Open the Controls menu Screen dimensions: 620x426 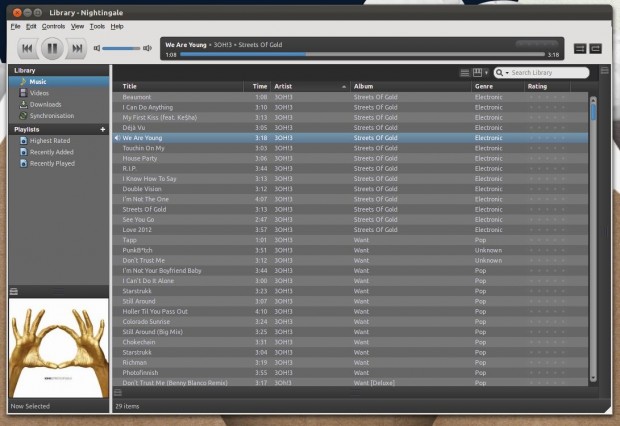click(53, 27)
